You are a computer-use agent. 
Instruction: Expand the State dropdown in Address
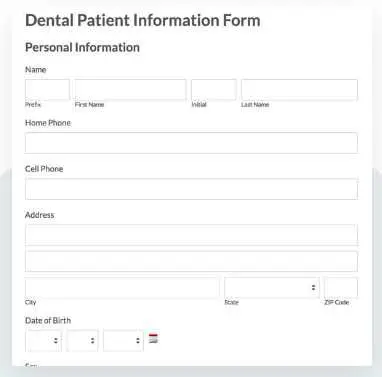272,287
